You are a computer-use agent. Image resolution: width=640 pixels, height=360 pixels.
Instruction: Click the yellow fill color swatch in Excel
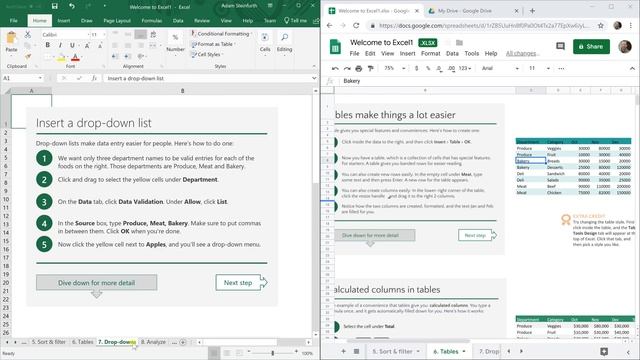(x=61, y=57)
